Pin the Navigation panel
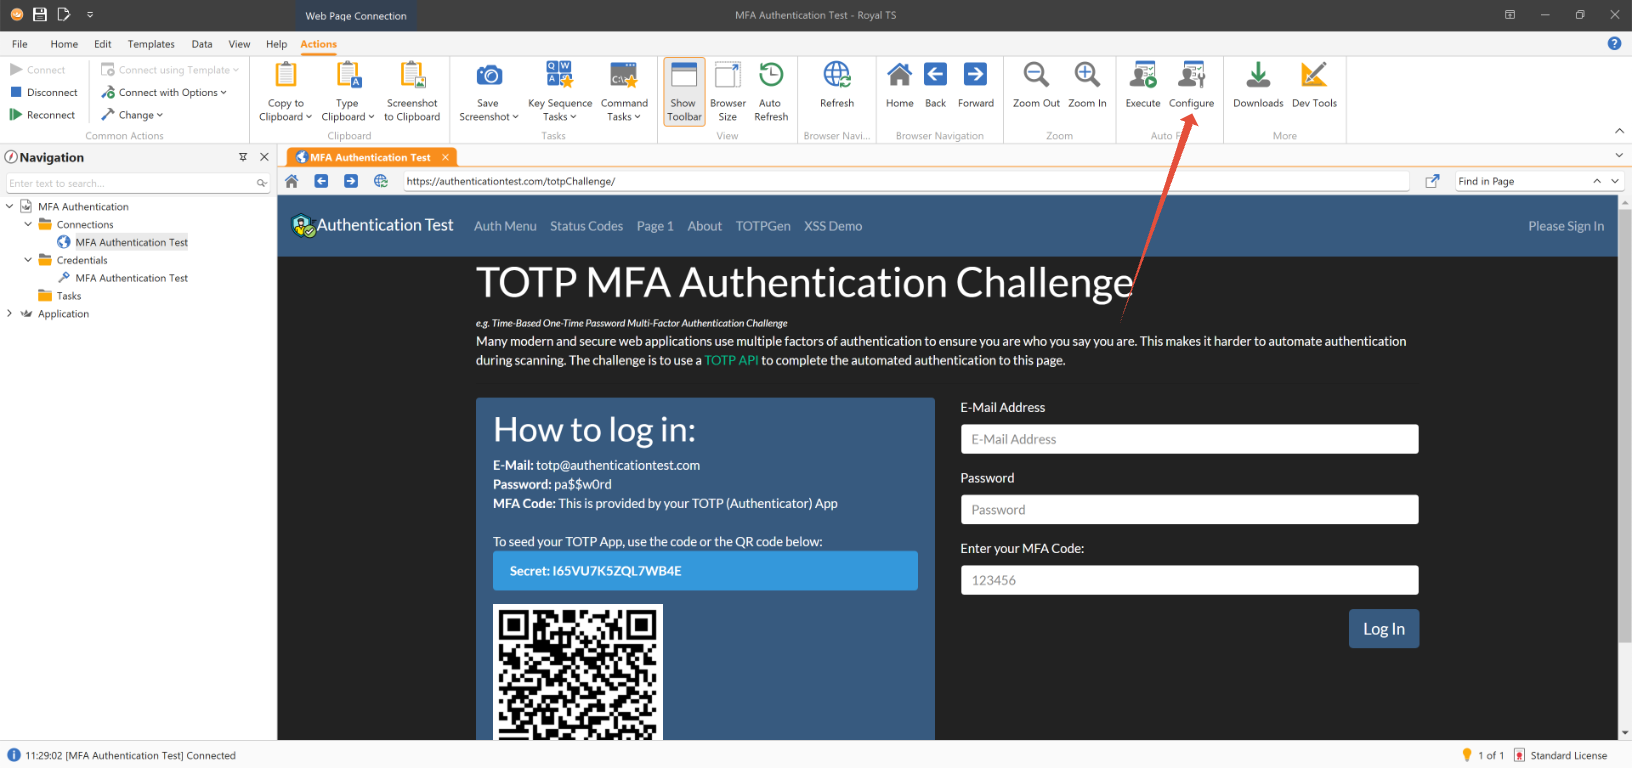 coord(242,157)
